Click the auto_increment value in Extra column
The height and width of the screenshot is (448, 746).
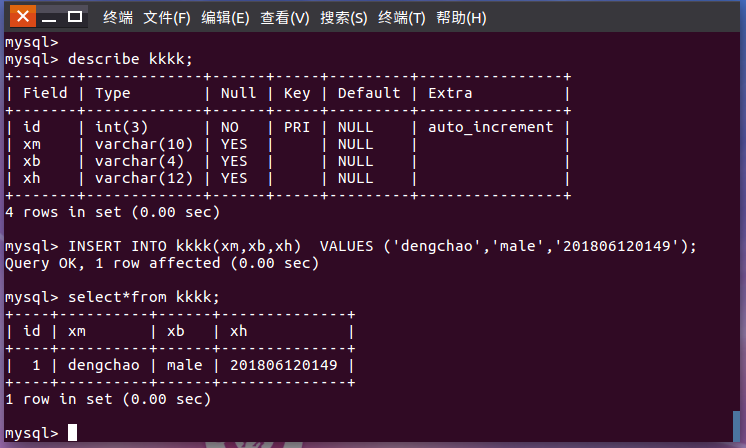[x=491, y=127]
